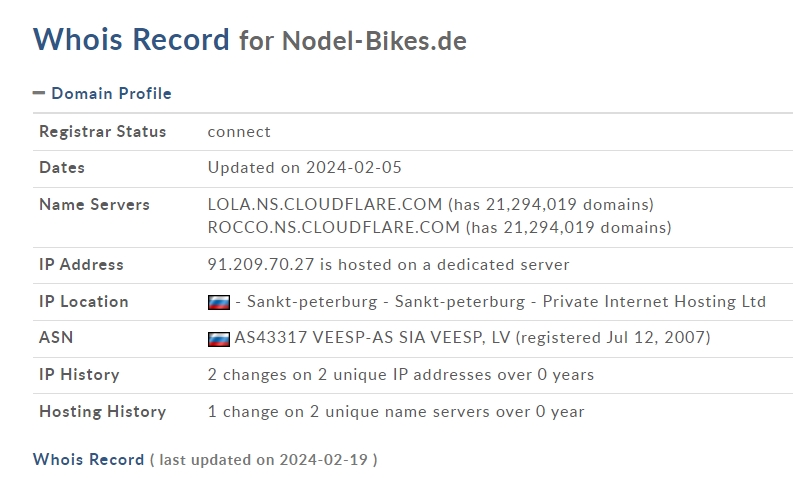This screenshot has width=793, height=478.
Task: Click the Russian flag in IP Location row
Action: click(218, 302)
